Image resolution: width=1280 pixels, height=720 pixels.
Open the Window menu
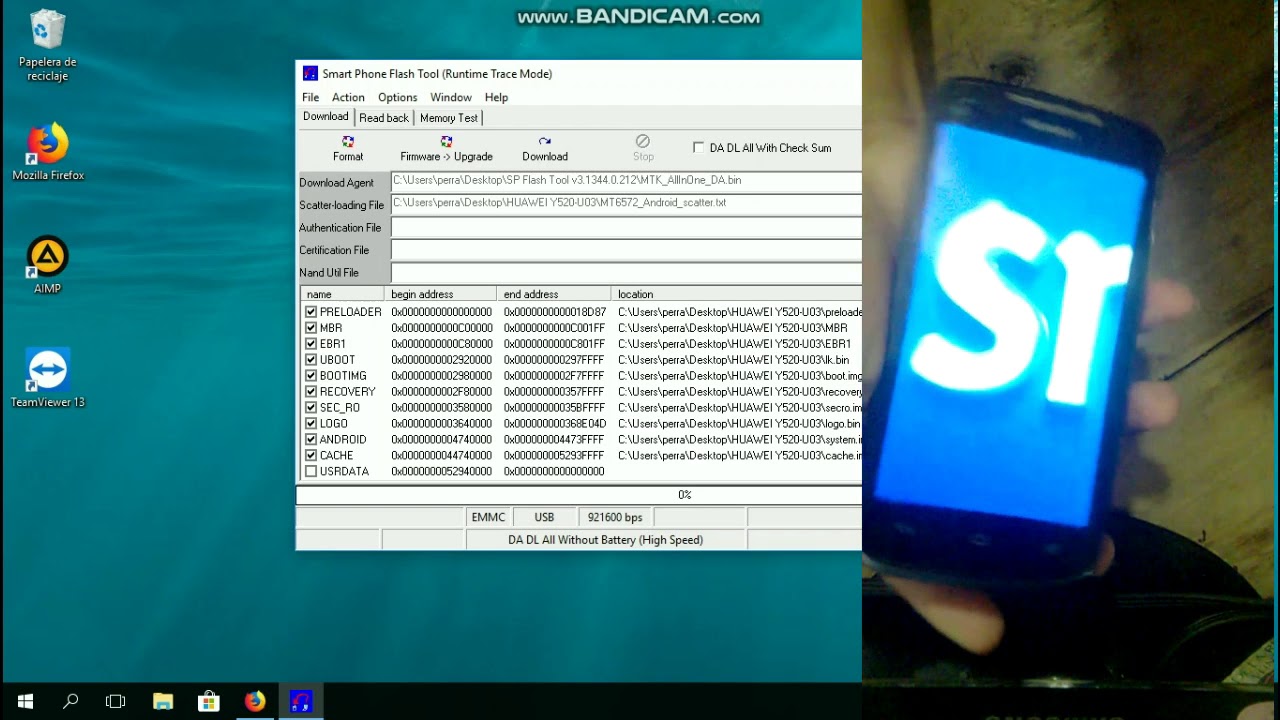(451, 97)
